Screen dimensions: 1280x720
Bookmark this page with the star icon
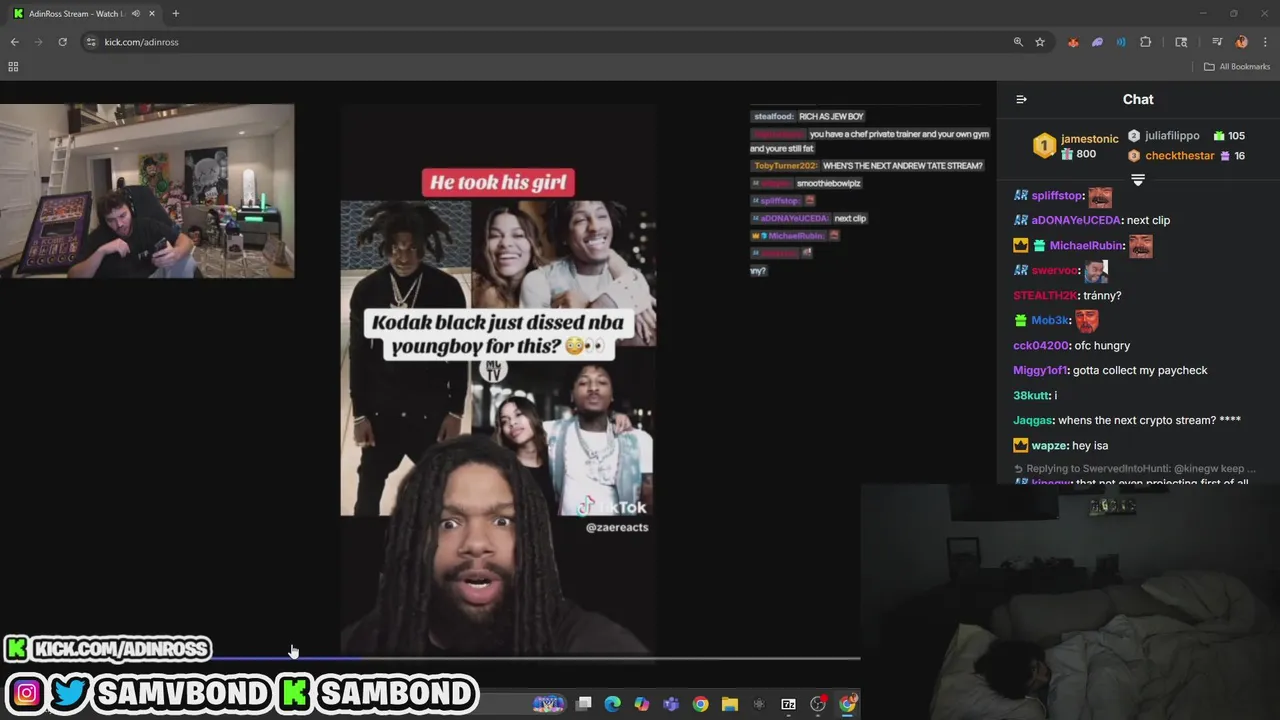[x=1040, y=42]
